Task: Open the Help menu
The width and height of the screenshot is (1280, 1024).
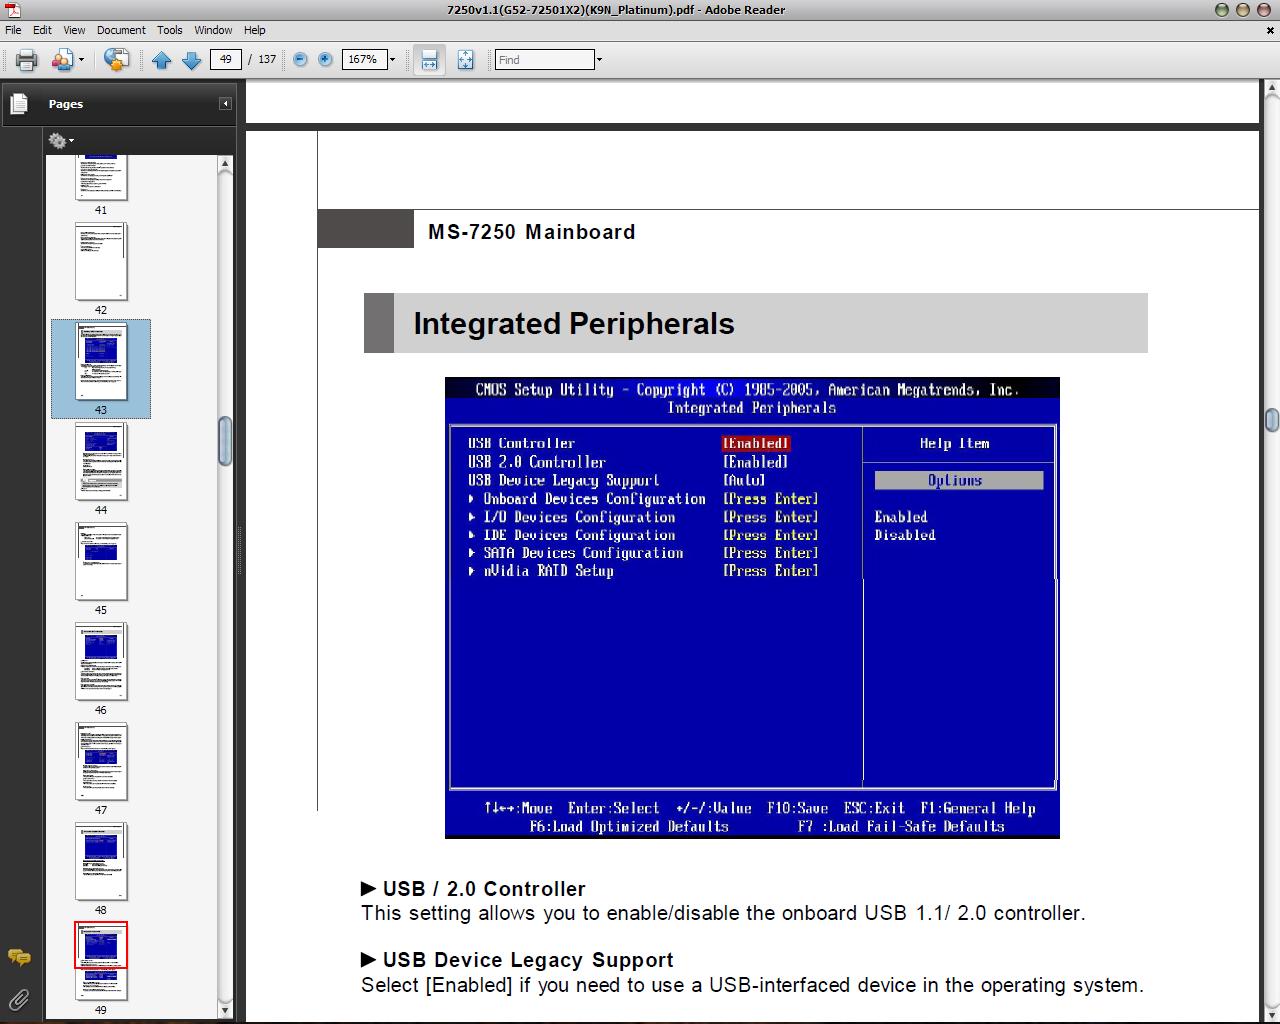Action: click(255, 30)
